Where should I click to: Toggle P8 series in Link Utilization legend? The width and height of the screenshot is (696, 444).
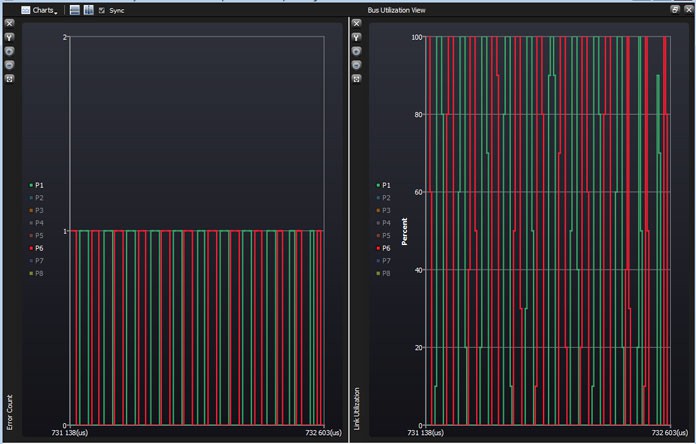pos(384,274)
